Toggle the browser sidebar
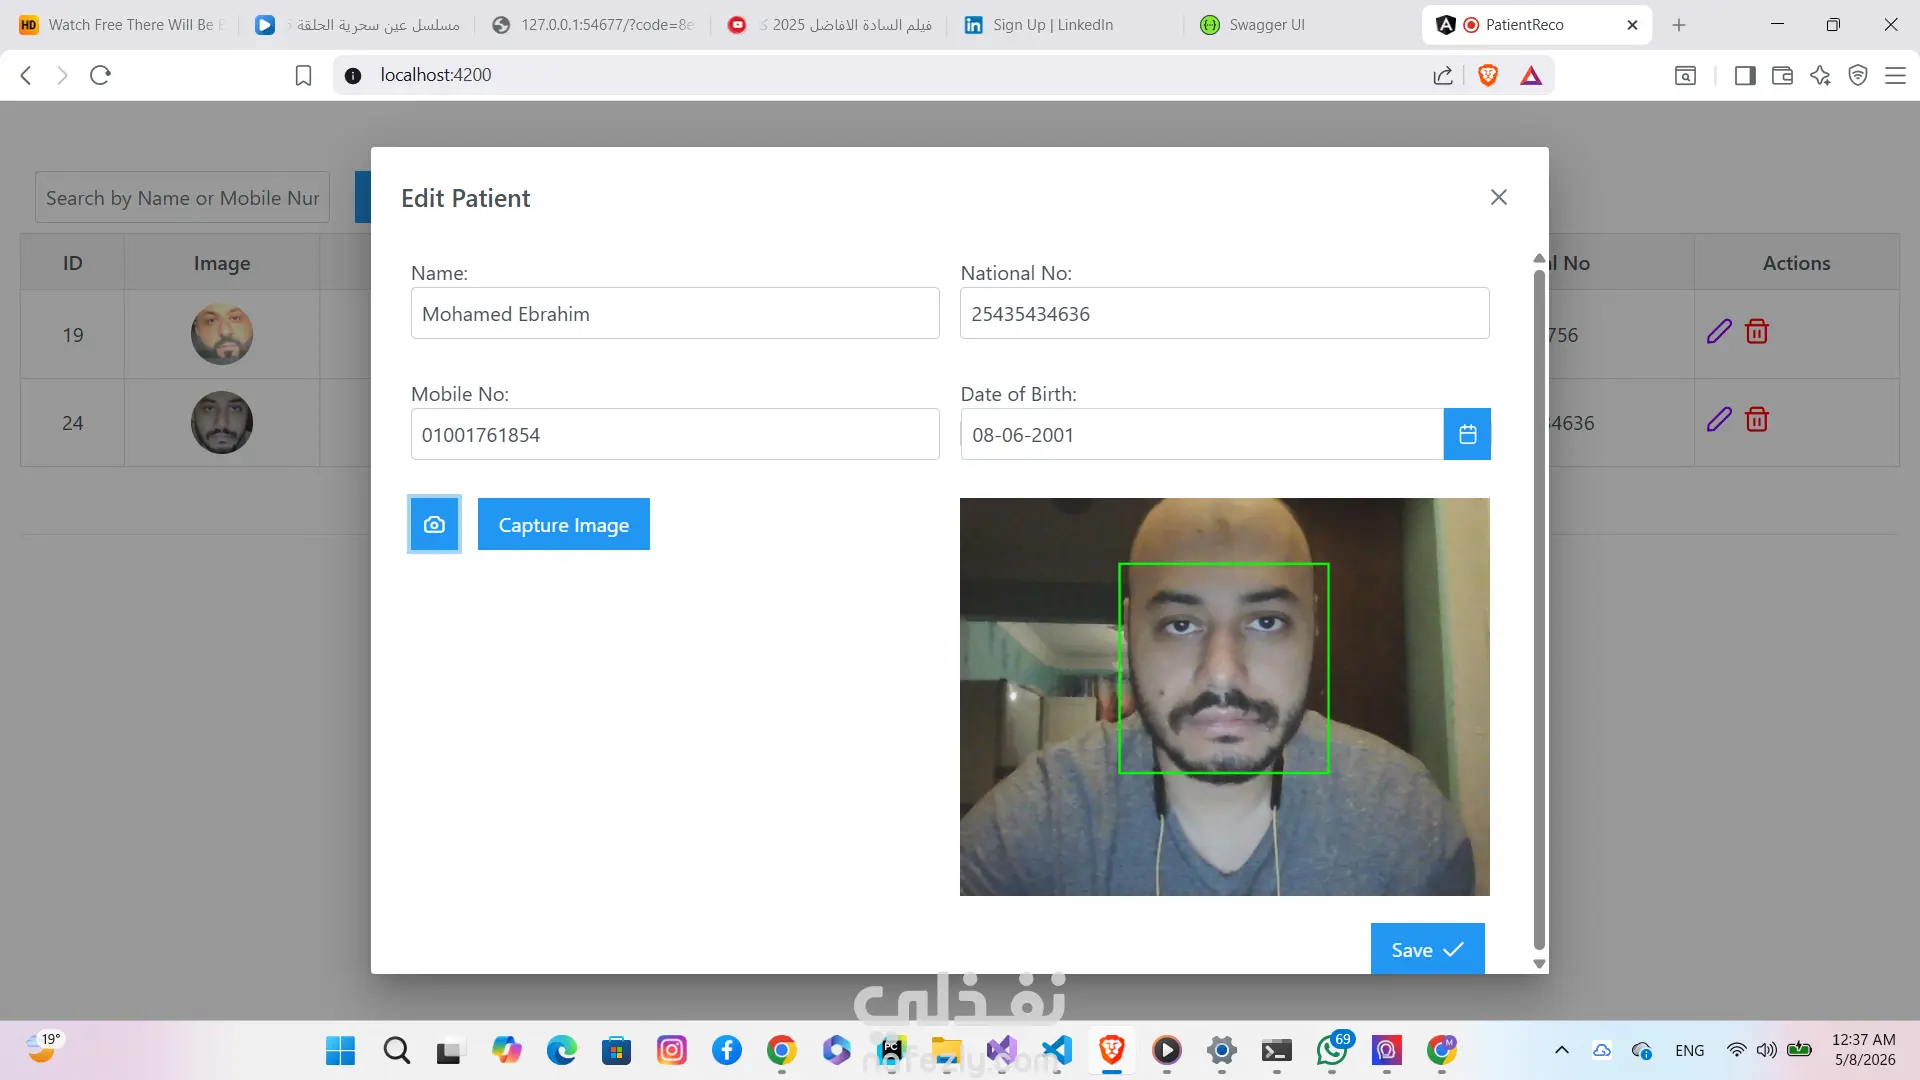This screenshot has width=1920, height=1080. coord(1745,75)
